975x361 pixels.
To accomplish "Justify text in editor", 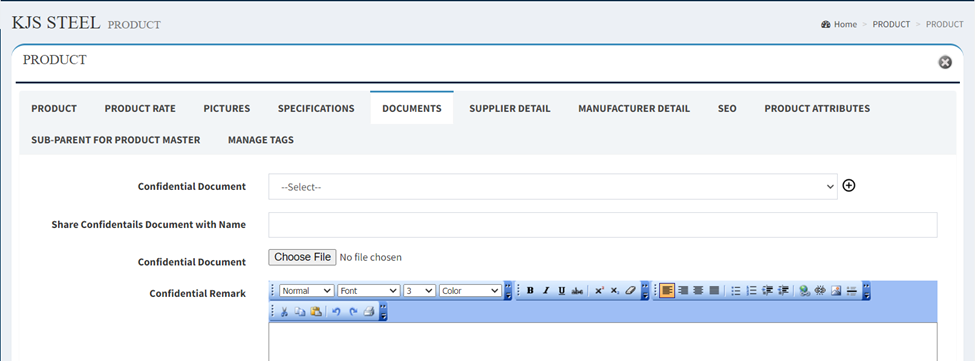I will tap(714, 290).
